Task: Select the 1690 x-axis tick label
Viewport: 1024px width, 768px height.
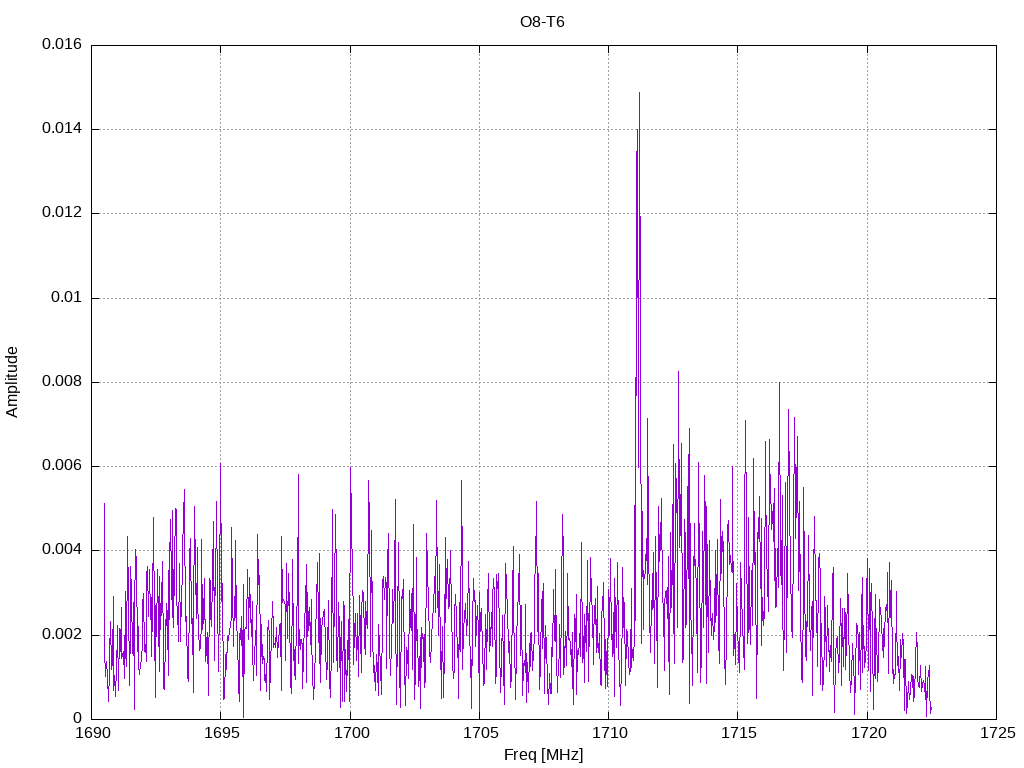Action: point(92,734)
